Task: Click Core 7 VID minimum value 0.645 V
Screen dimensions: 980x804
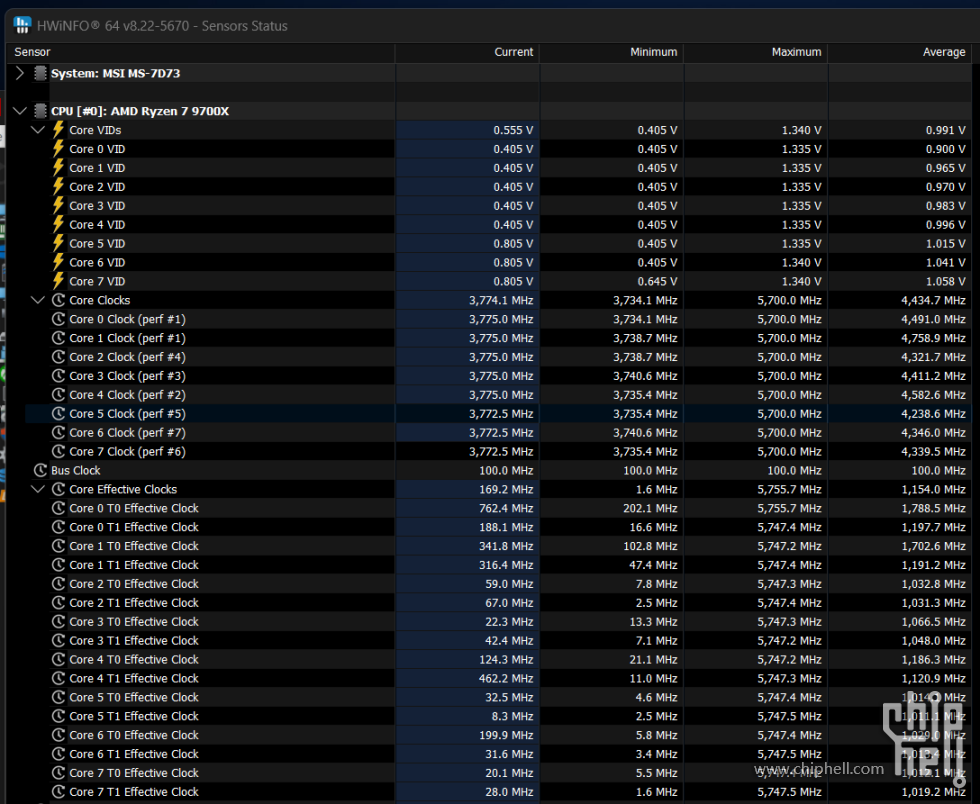Action: tap(657, 281)
